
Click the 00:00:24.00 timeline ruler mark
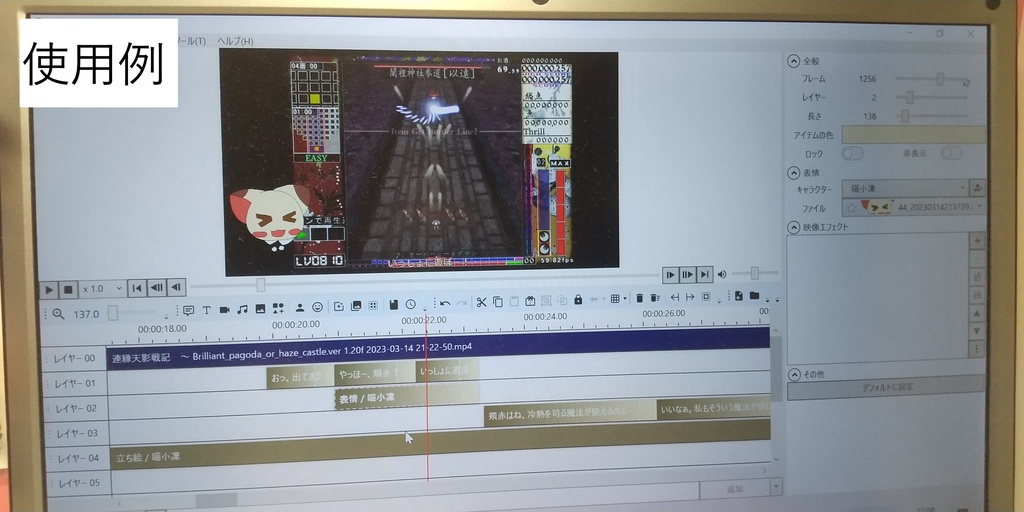coord(545,317)
